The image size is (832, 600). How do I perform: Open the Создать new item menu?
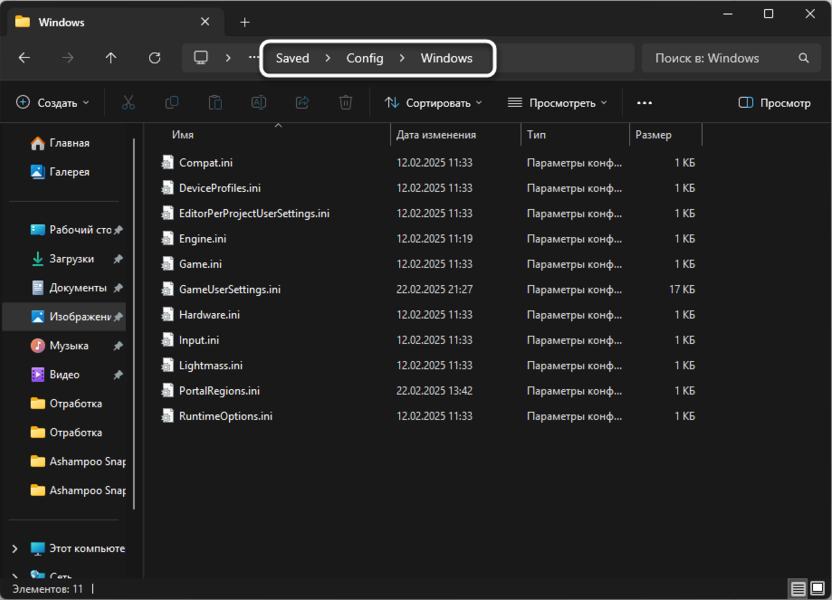[x=53, y=102]
